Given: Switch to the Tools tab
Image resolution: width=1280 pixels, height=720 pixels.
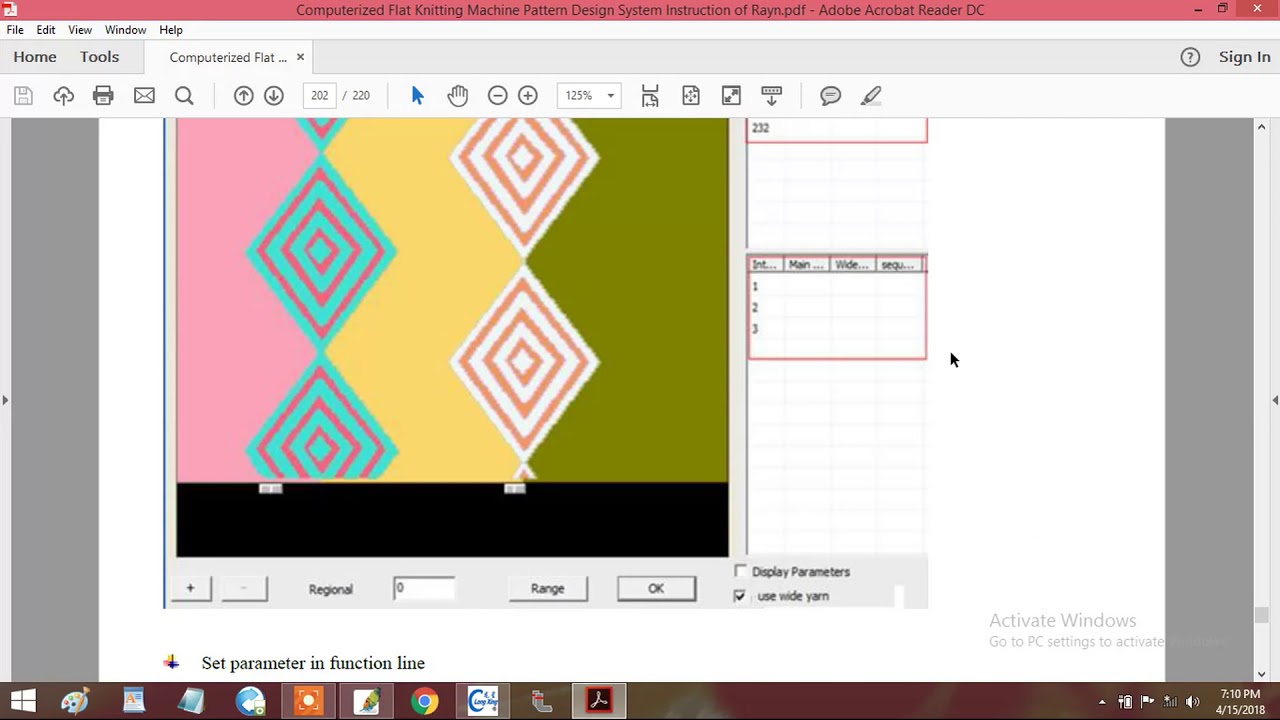Looking at the screenshot, I should point(100,57).
